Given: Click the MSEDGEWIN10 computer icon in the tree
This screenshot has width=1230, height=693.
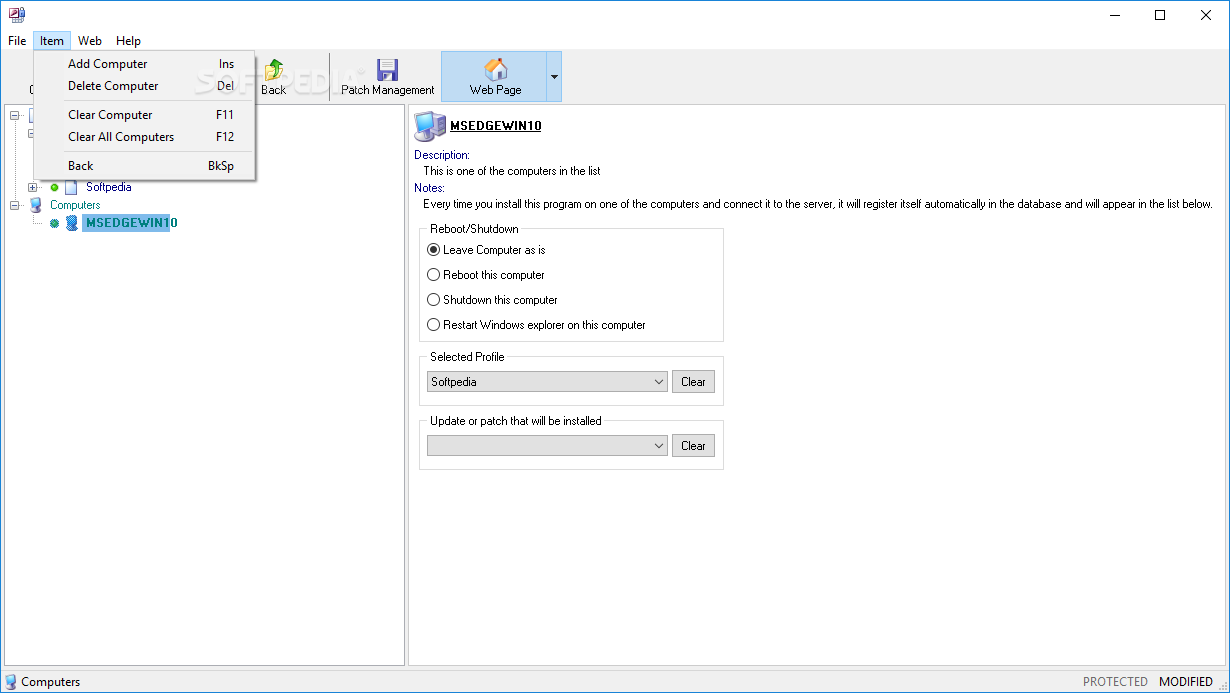Looking at the screenshot, I should 71,223.
